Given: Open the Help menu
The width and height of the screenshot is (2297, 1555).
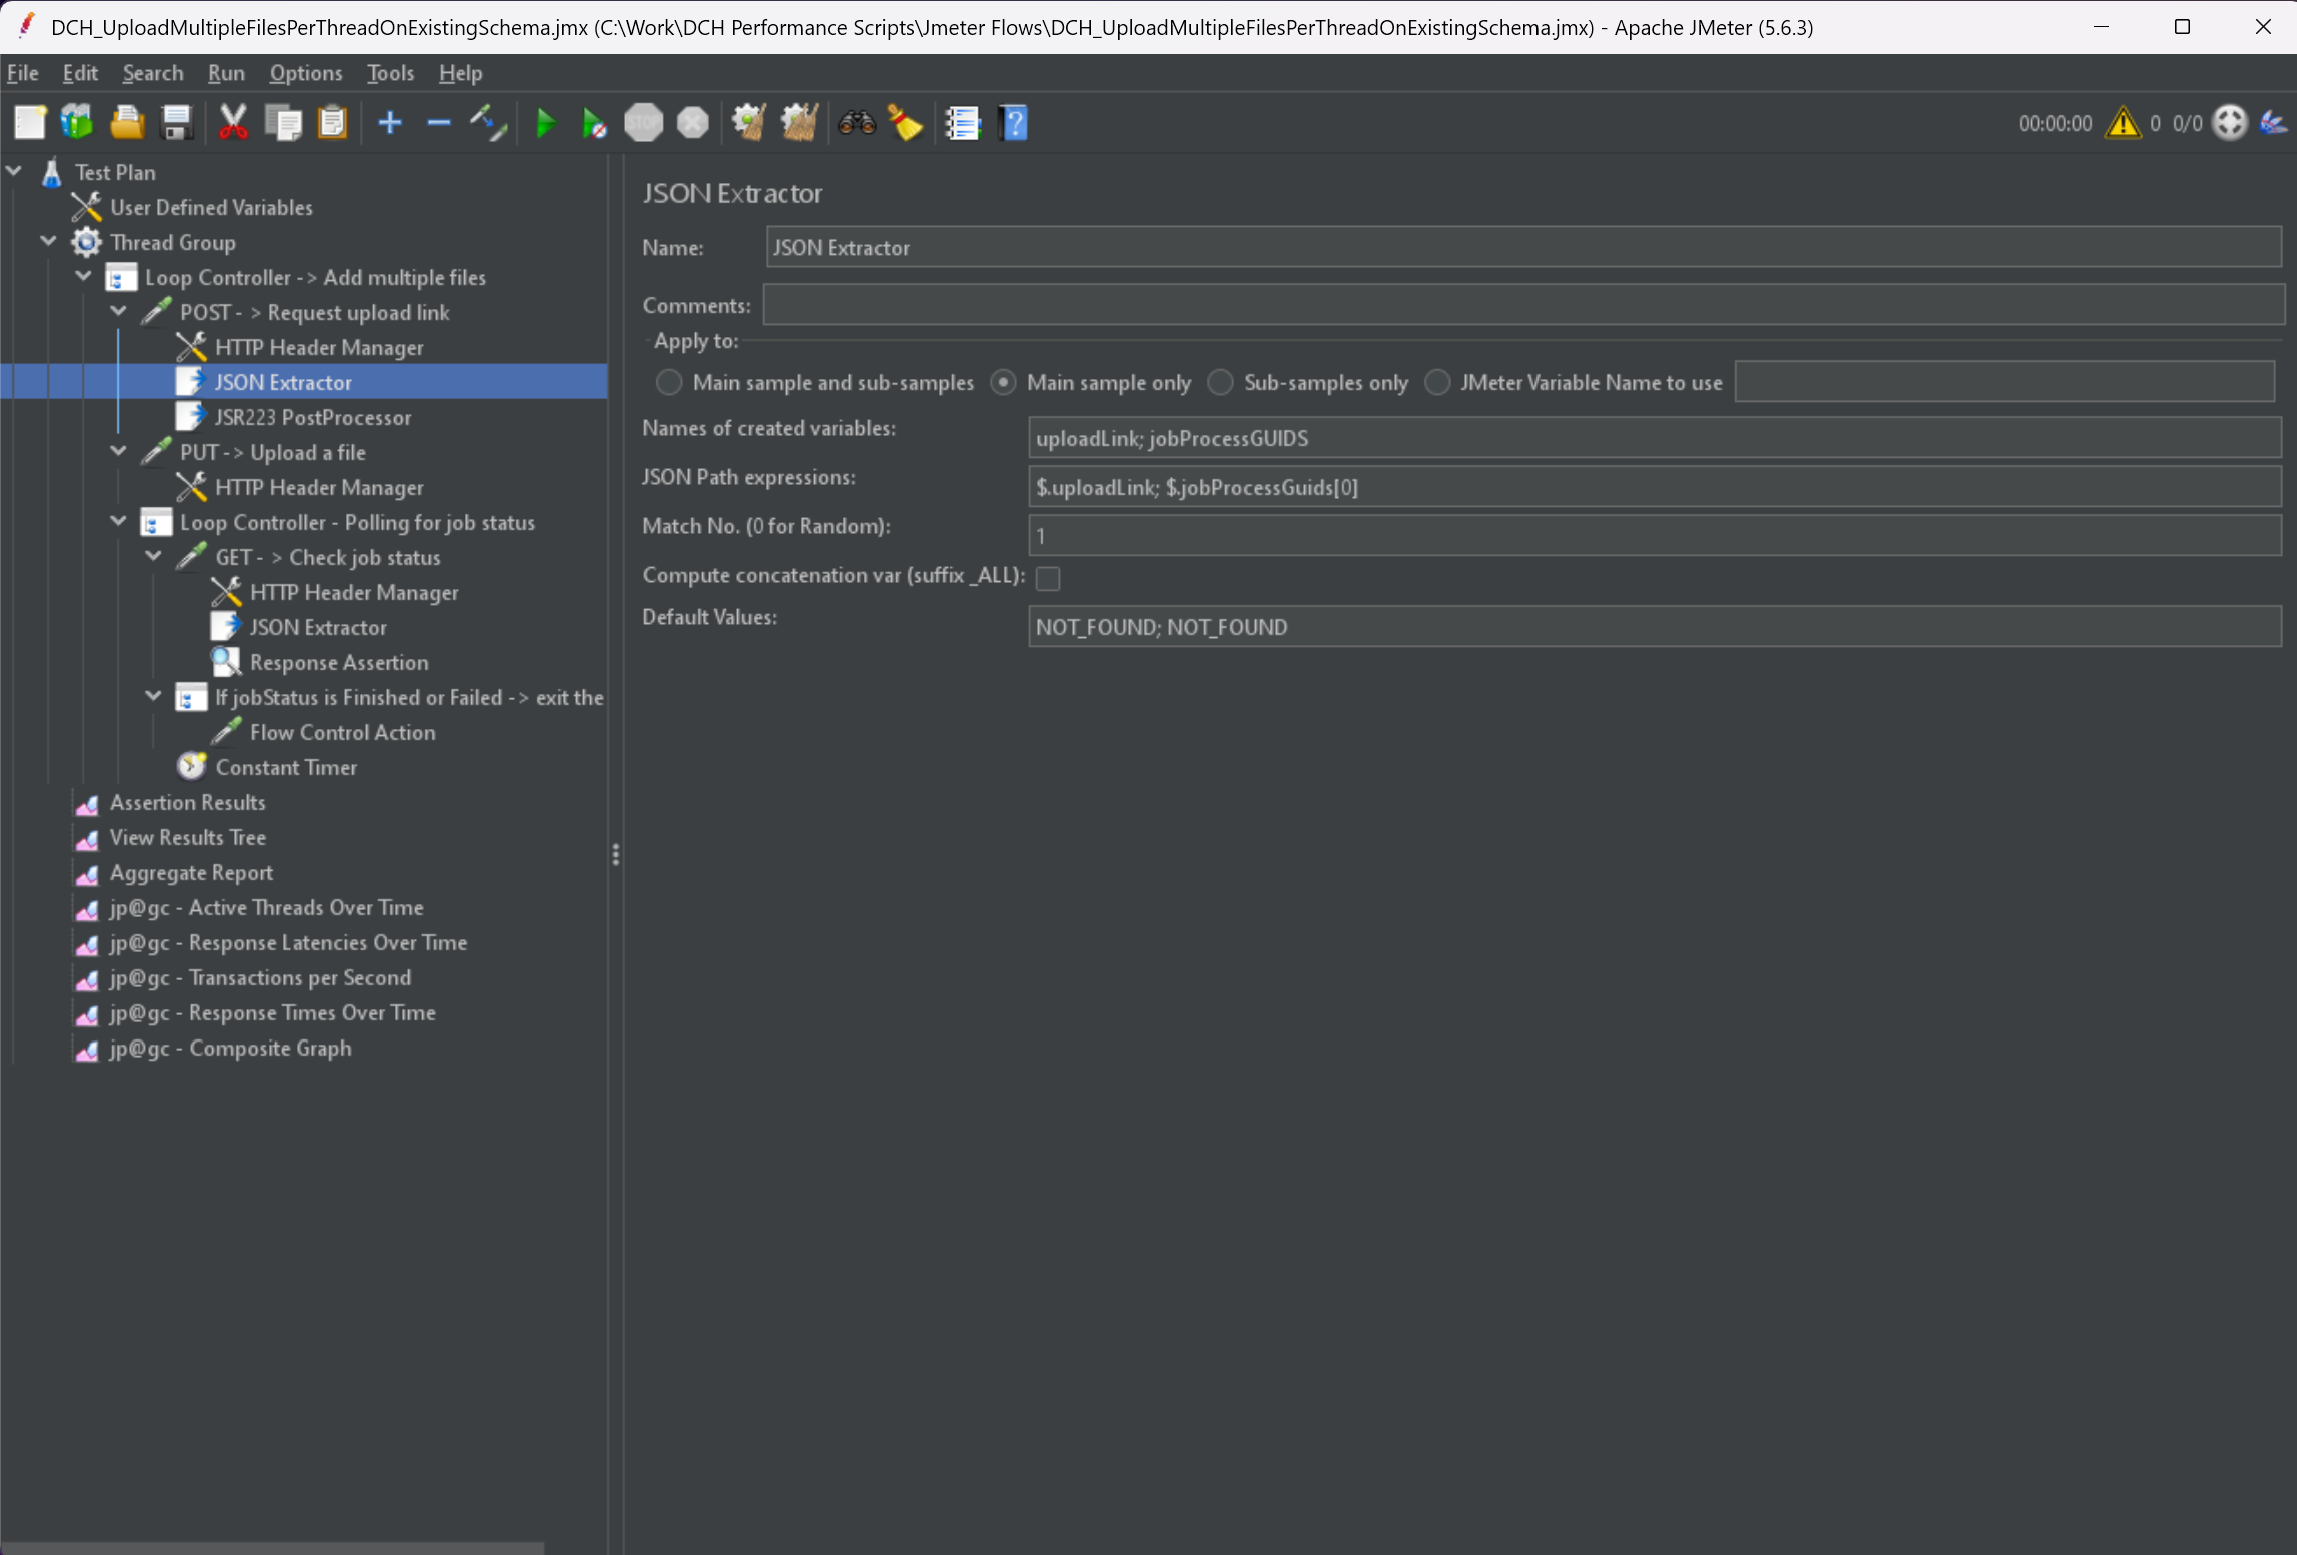Looking at the screenshot, I should pyautogui.click(x=460, y=73).
